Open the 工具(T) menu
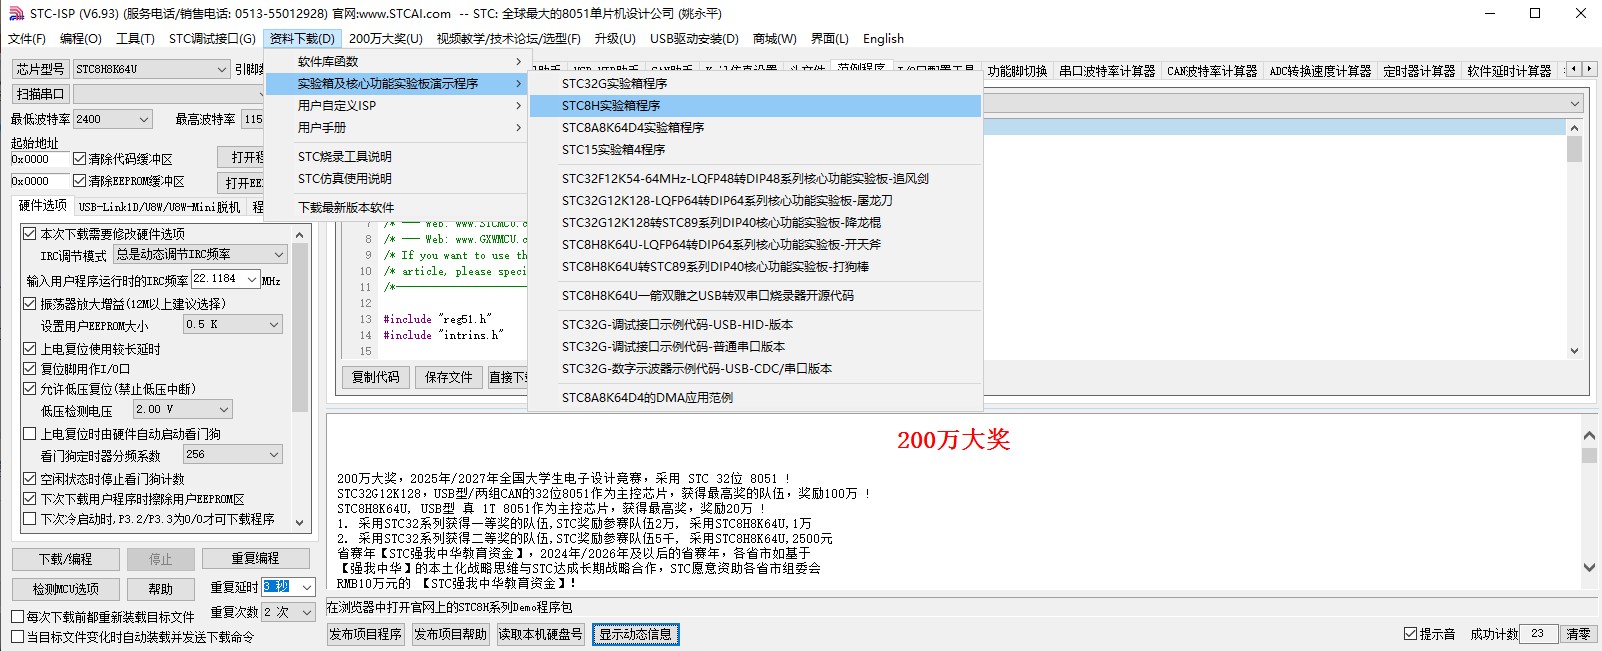 [135, 39]
